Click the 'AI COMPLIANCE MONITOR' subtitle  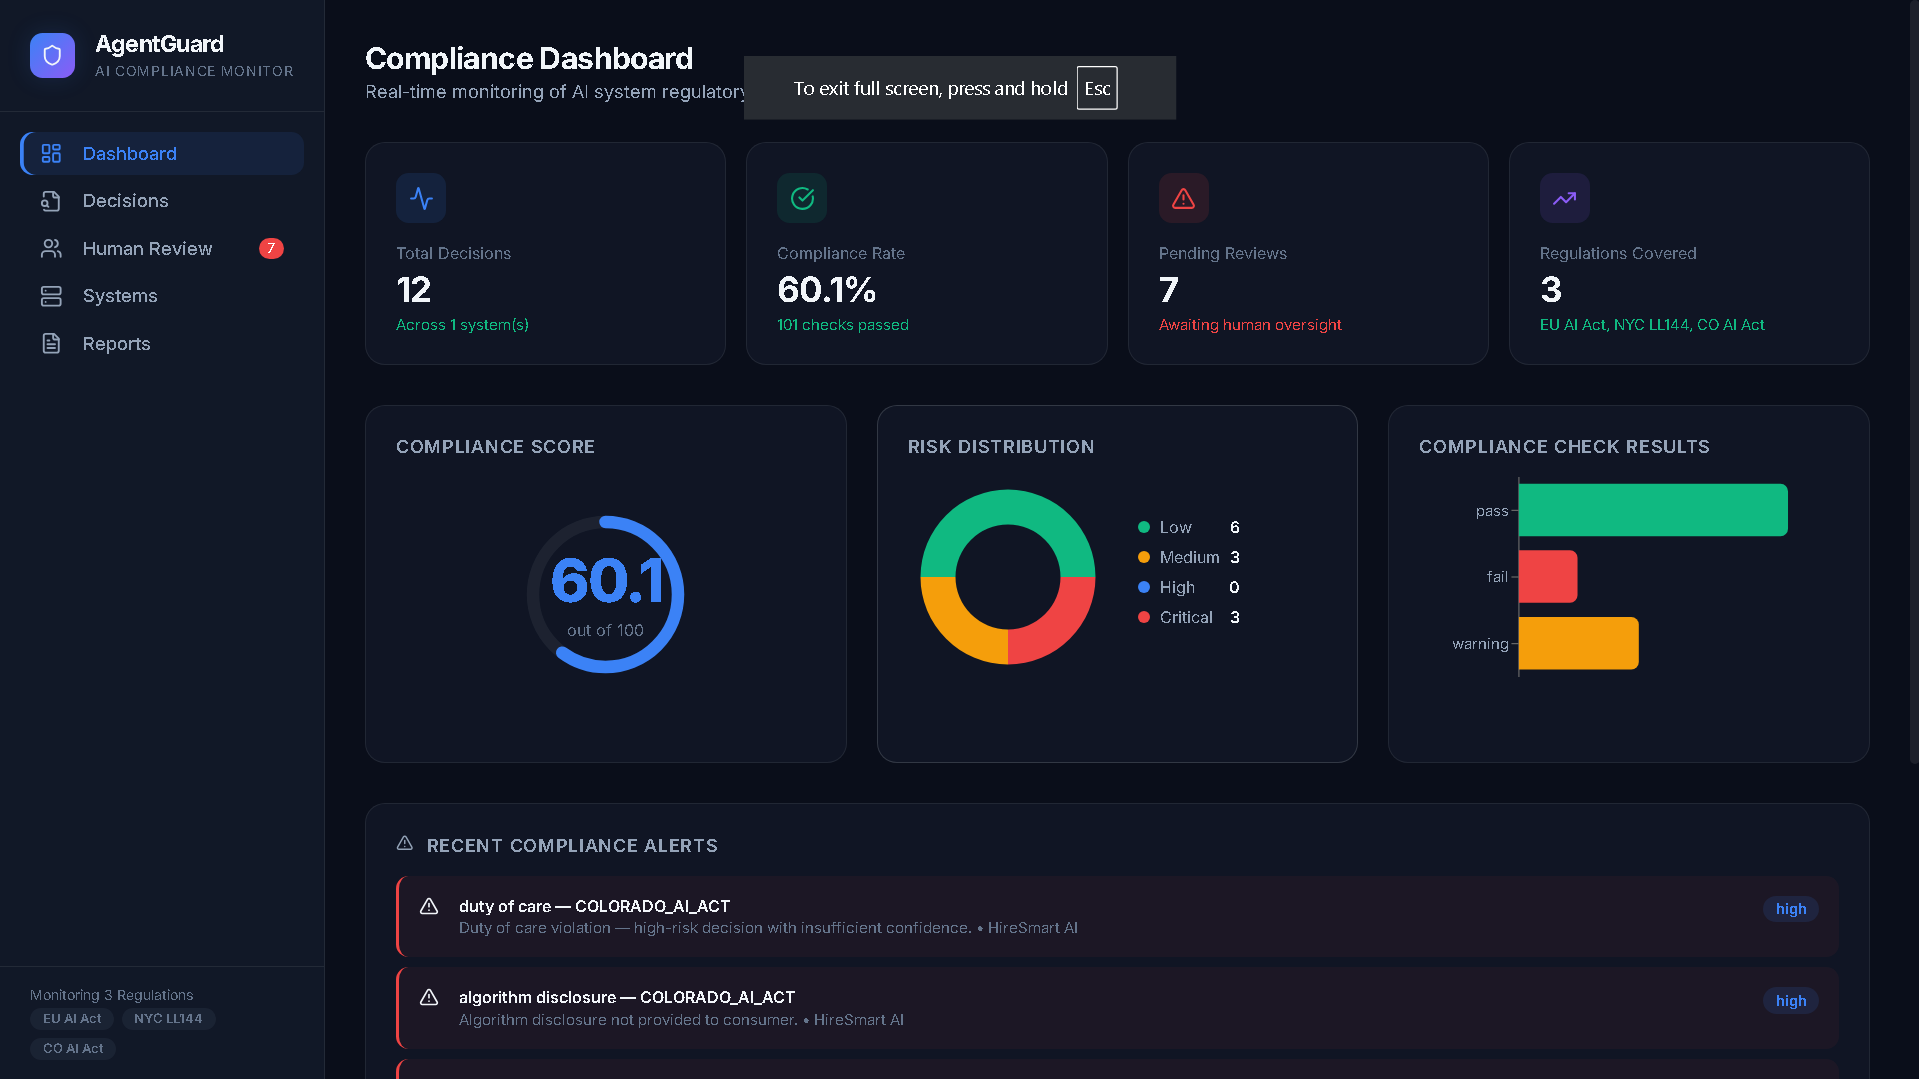click(194, 71)
